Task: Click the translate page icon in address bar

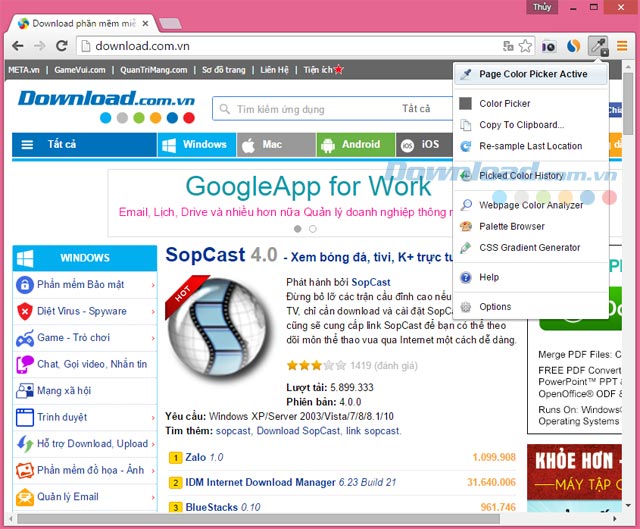Action: [508, 46]
